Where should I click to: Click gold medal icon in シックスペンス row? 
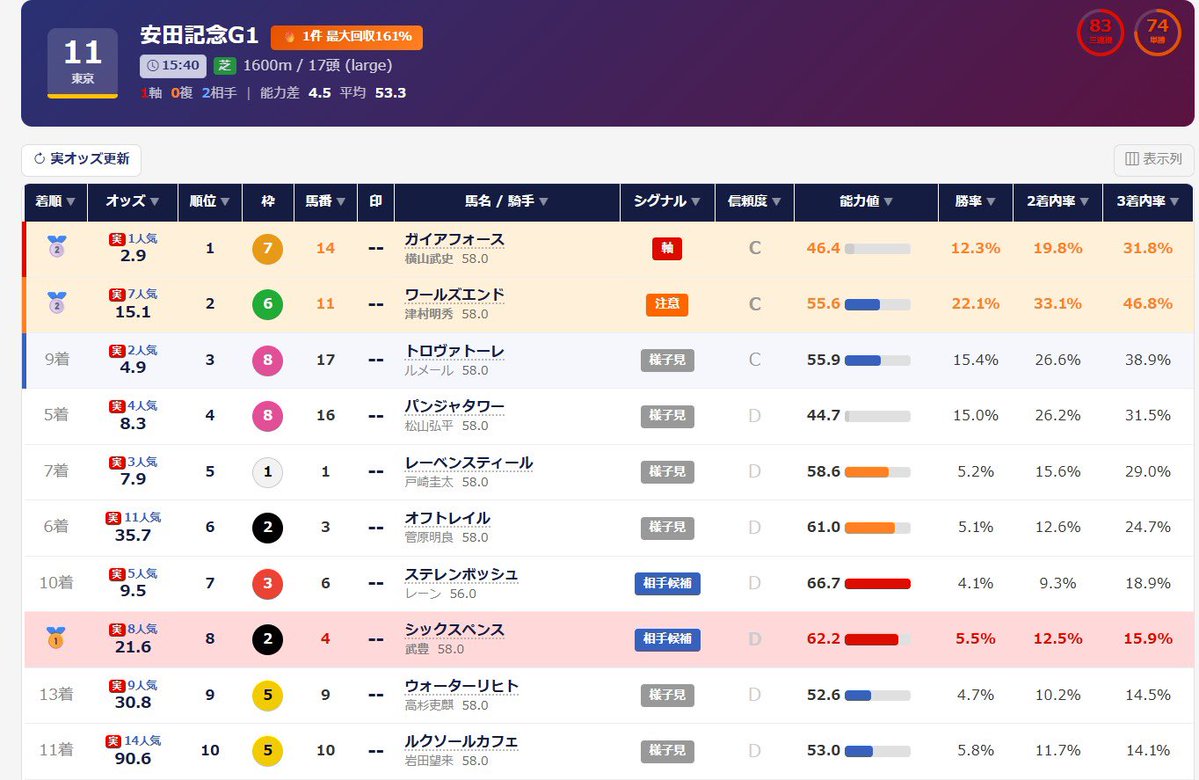click(x=56, y=638)
